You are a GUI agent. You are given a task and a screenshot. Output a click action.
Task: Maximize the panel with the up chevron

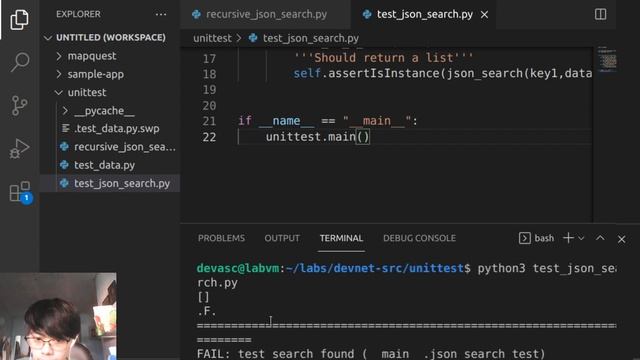(x=600, y=238)
